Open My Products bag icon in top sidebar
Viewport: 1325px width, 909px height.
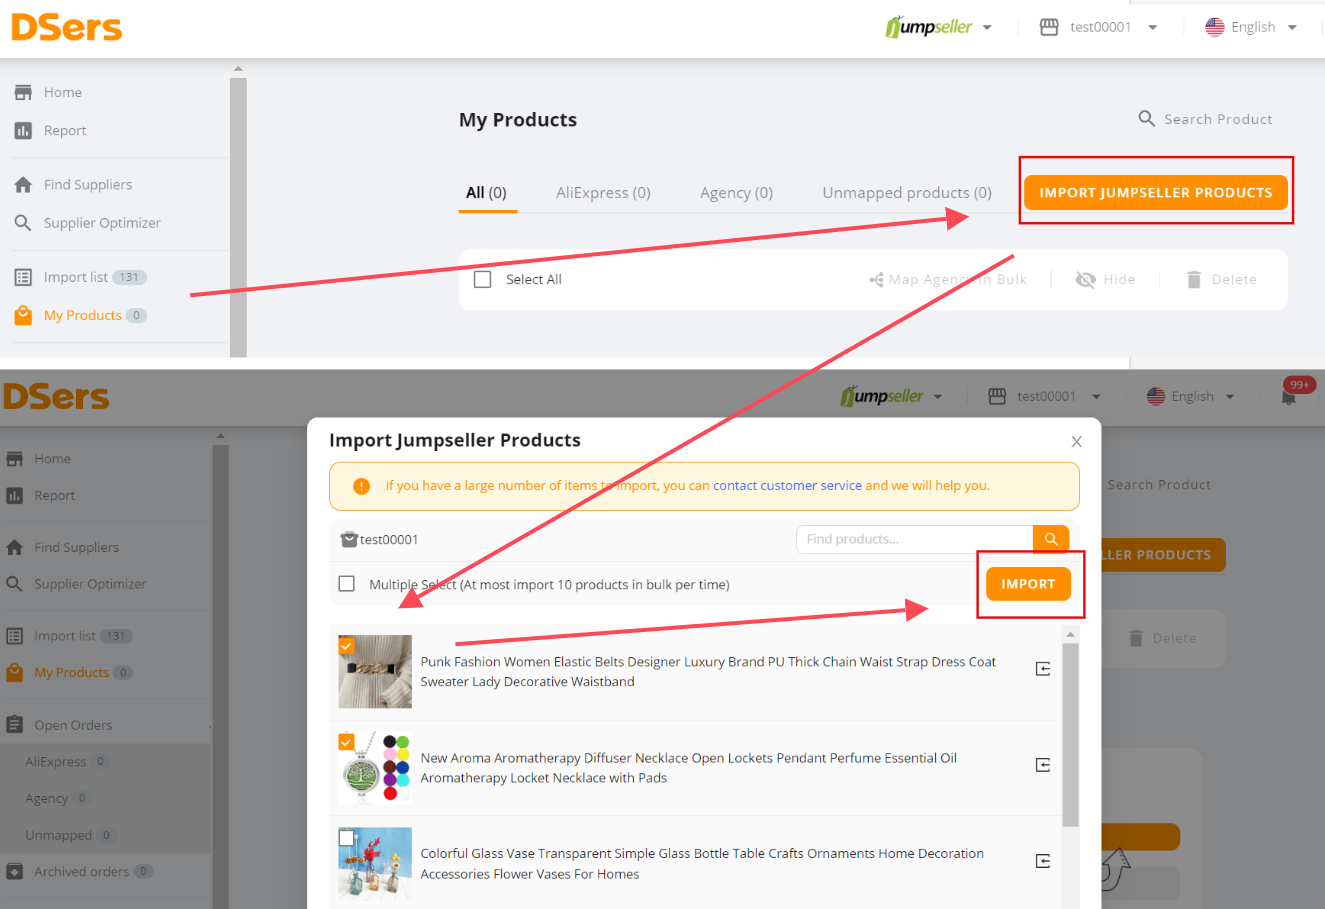23,315
